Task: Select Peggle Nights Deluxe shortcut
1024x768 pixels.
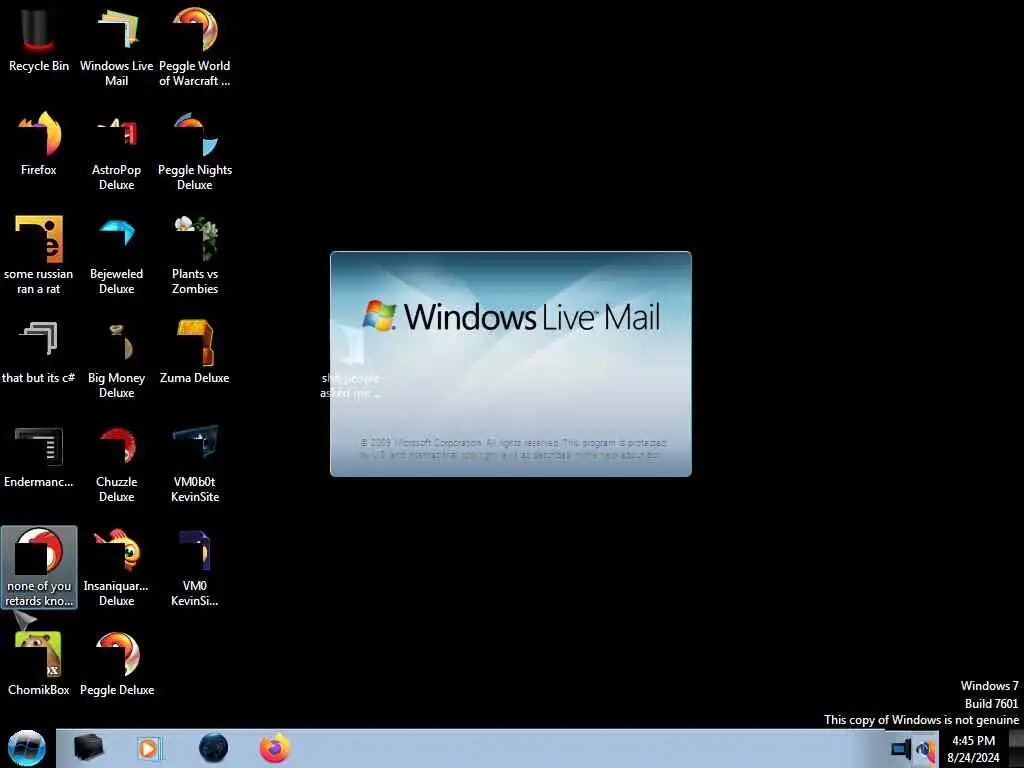Action: coord(195,152)
